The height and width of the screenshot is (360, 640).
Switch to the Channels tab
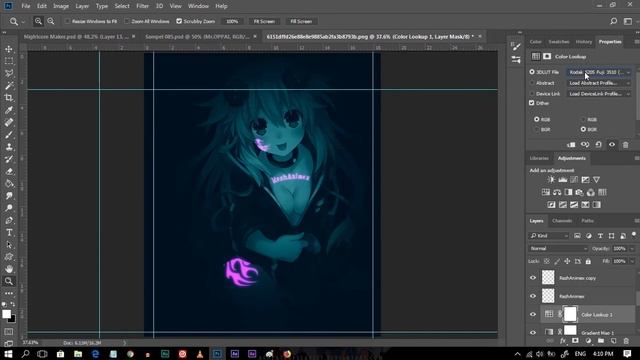point(562,221)
